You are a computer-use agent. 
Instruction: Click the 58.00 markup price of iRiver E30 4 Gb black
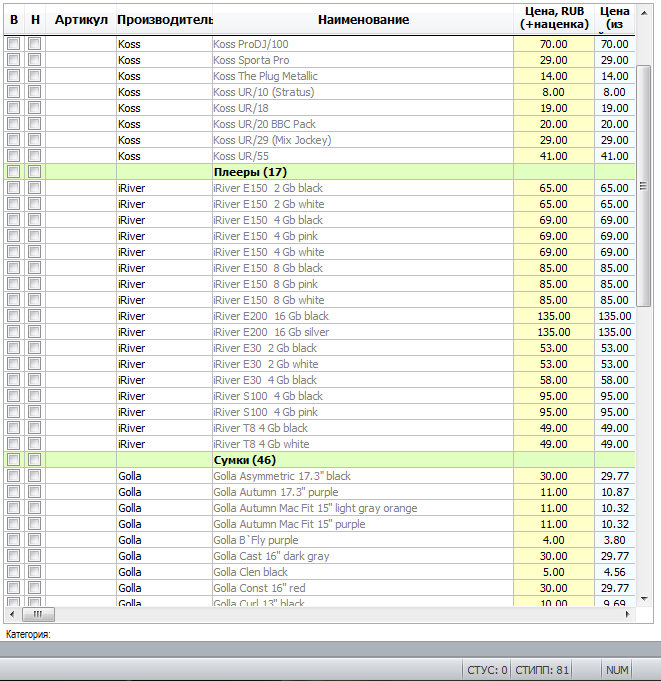tap(554, 380)
